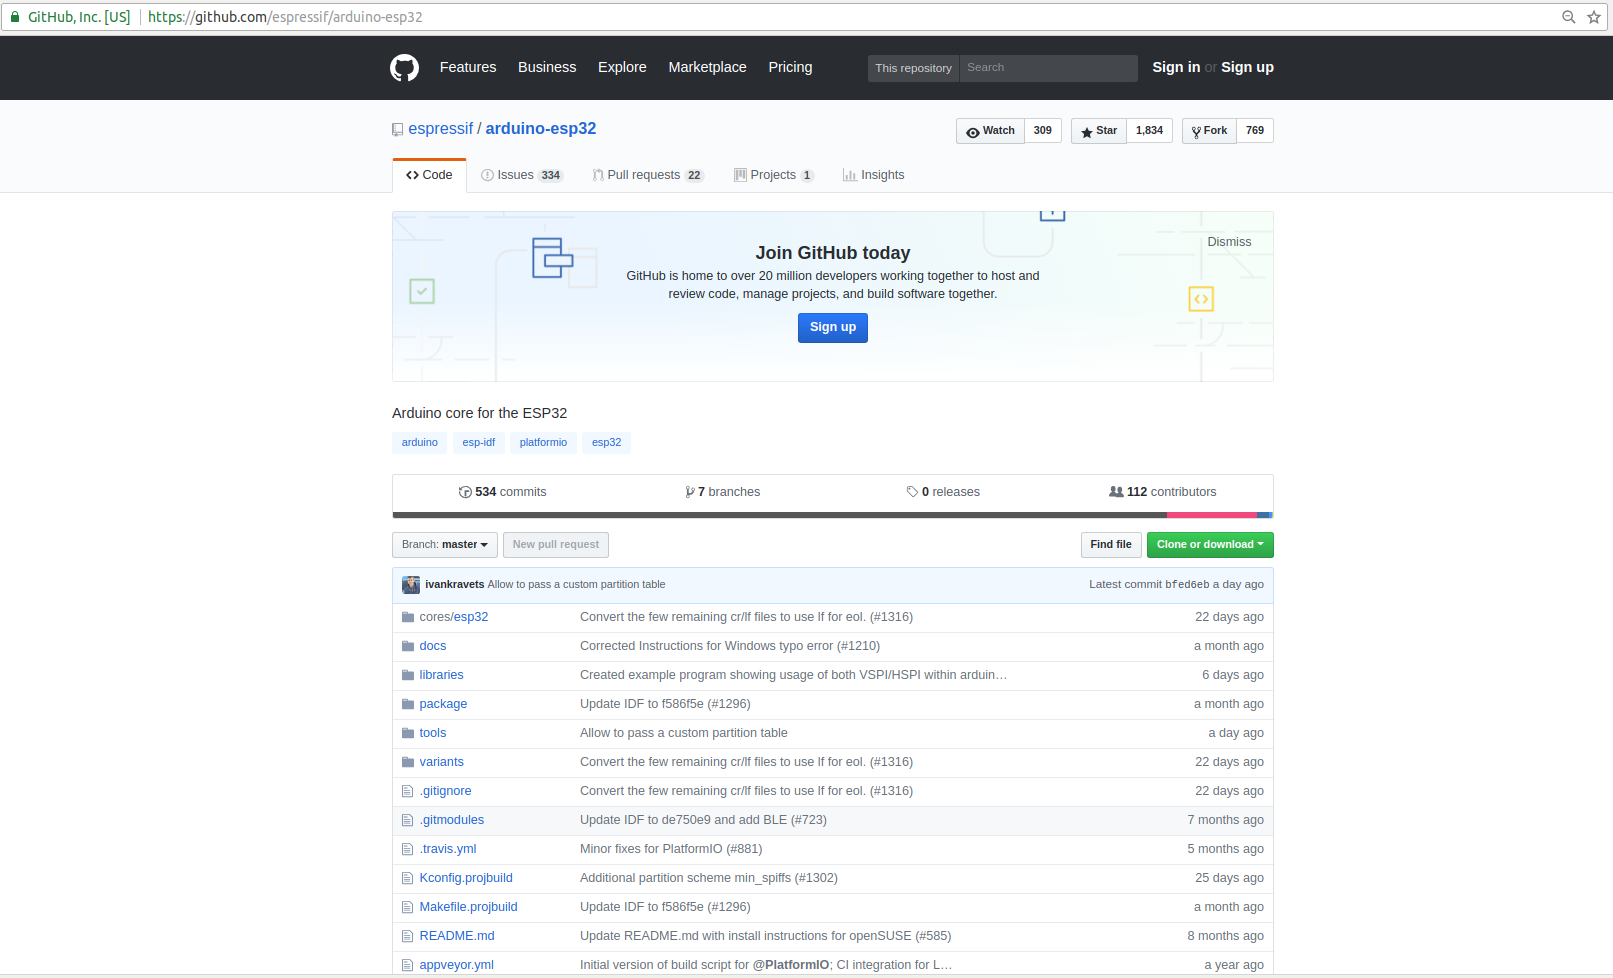View the 1,834 stargazers count

coord(1150,131)
